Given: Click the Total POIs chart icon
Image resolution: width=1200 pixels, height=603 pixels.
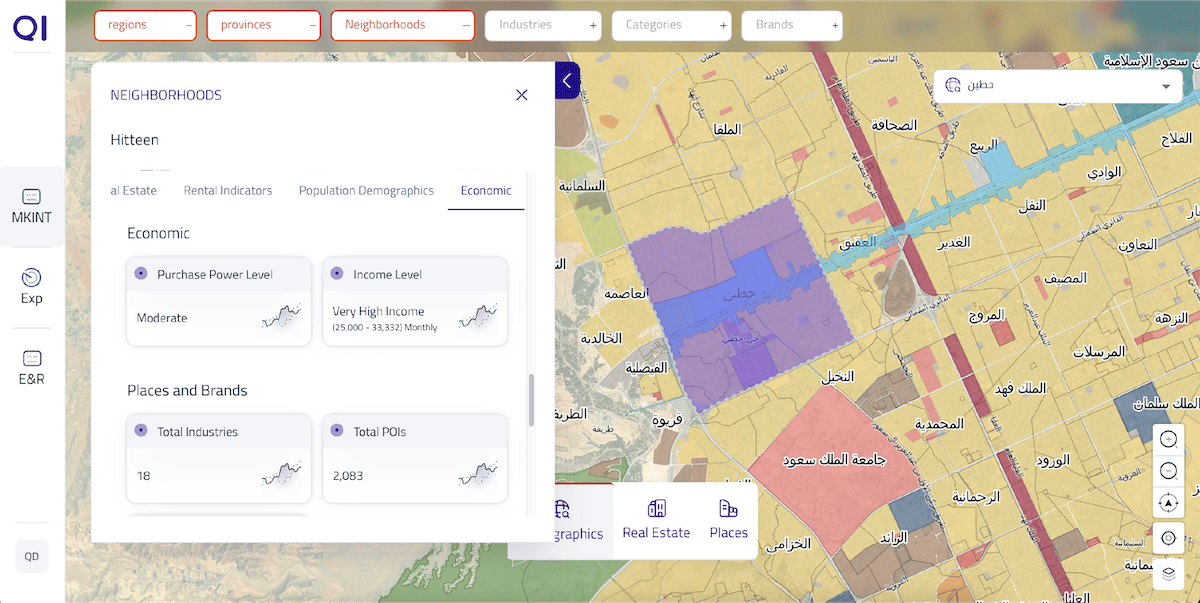Looking at the screenshot, I should [477, 474].
